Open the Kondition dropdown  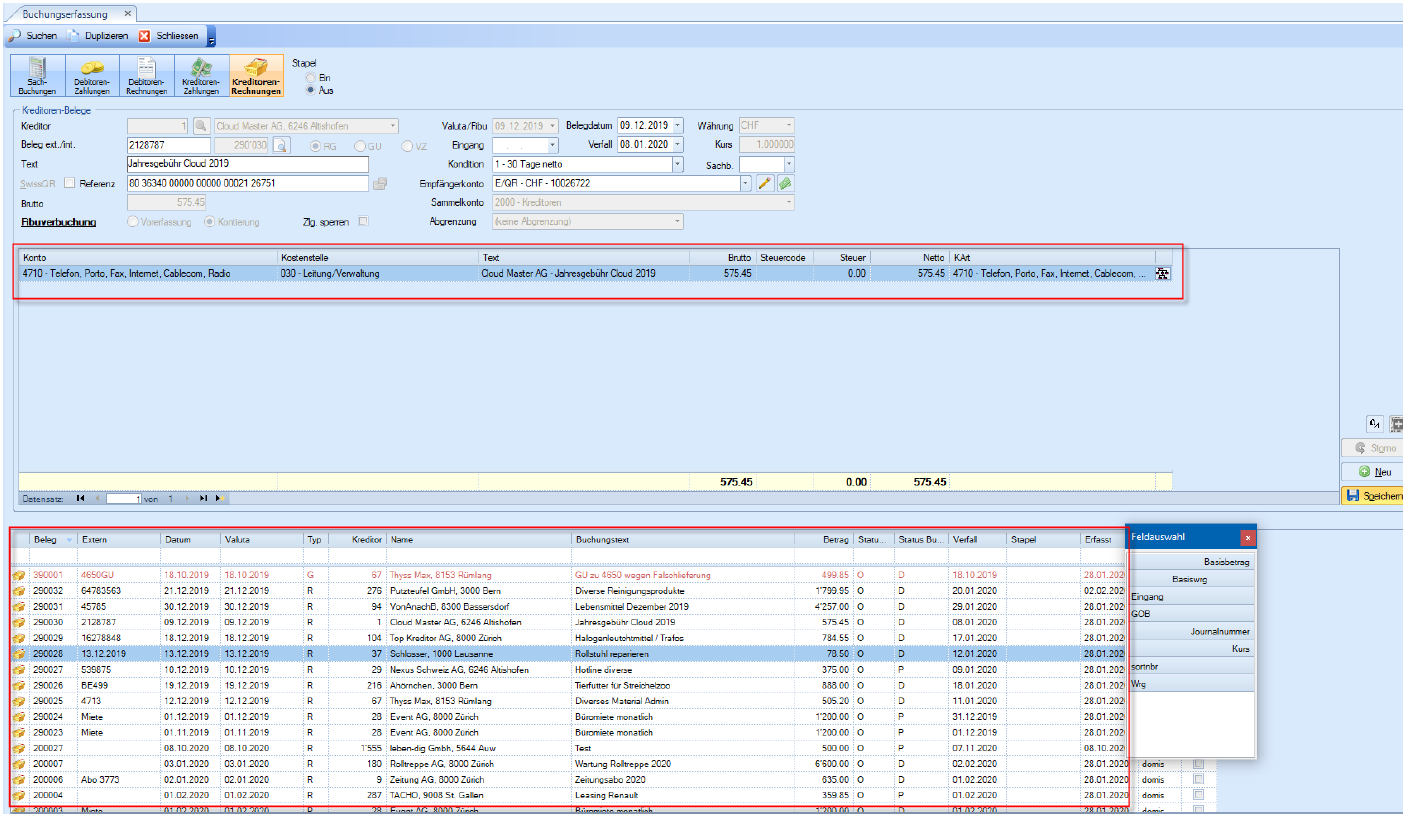(678, 164)
